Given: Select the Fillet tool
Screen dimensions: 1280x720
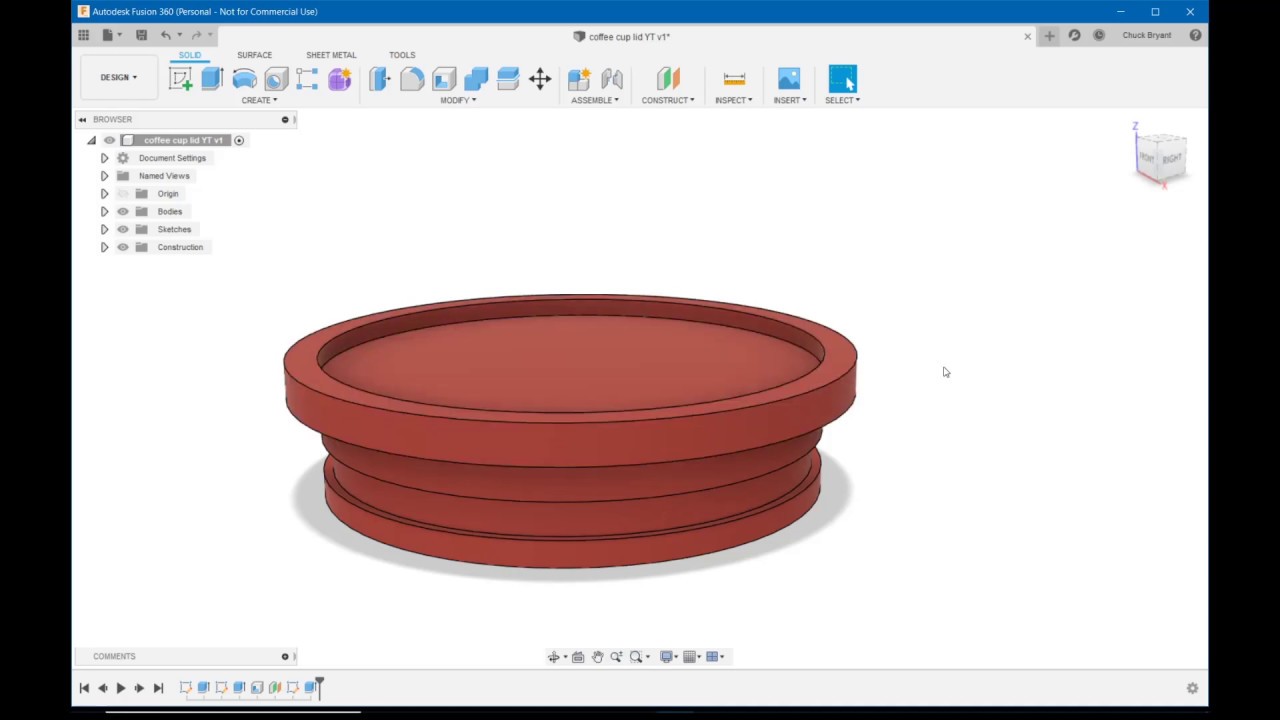Looking at the screenshot, I should point(412,79).
